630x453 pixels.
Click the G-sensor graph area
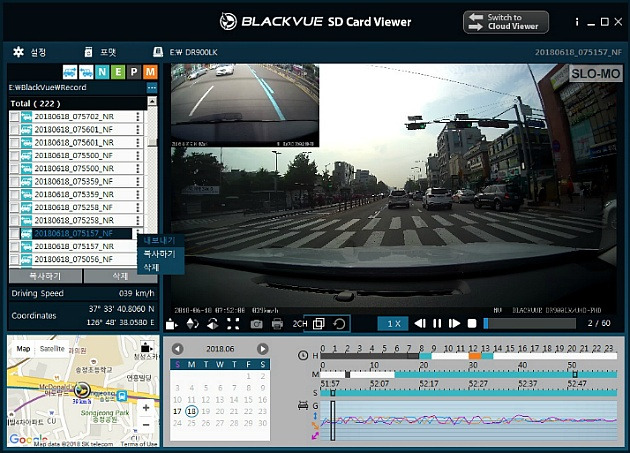(468, 421)
